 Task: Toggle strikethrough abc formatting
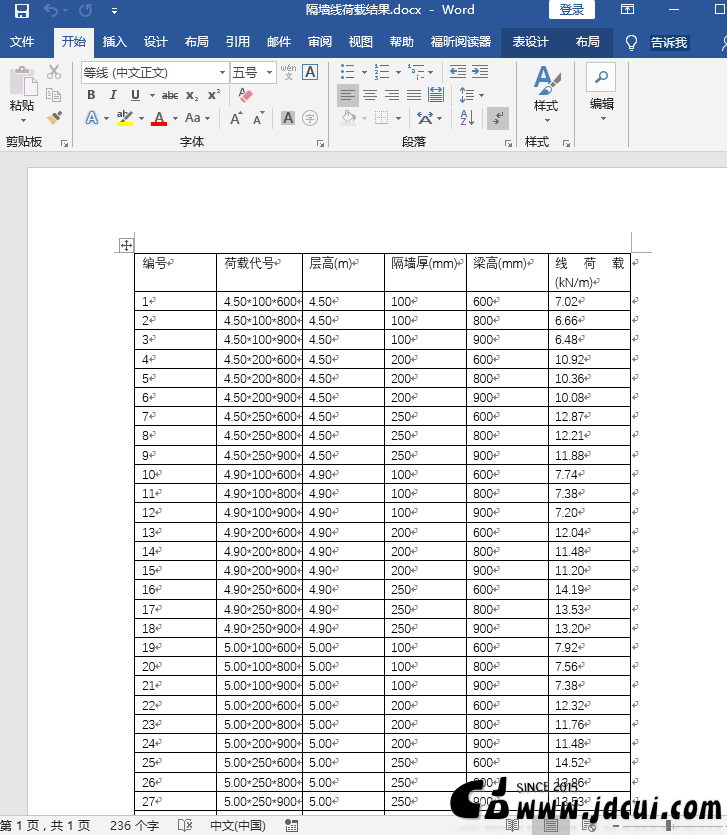[170, 95]
